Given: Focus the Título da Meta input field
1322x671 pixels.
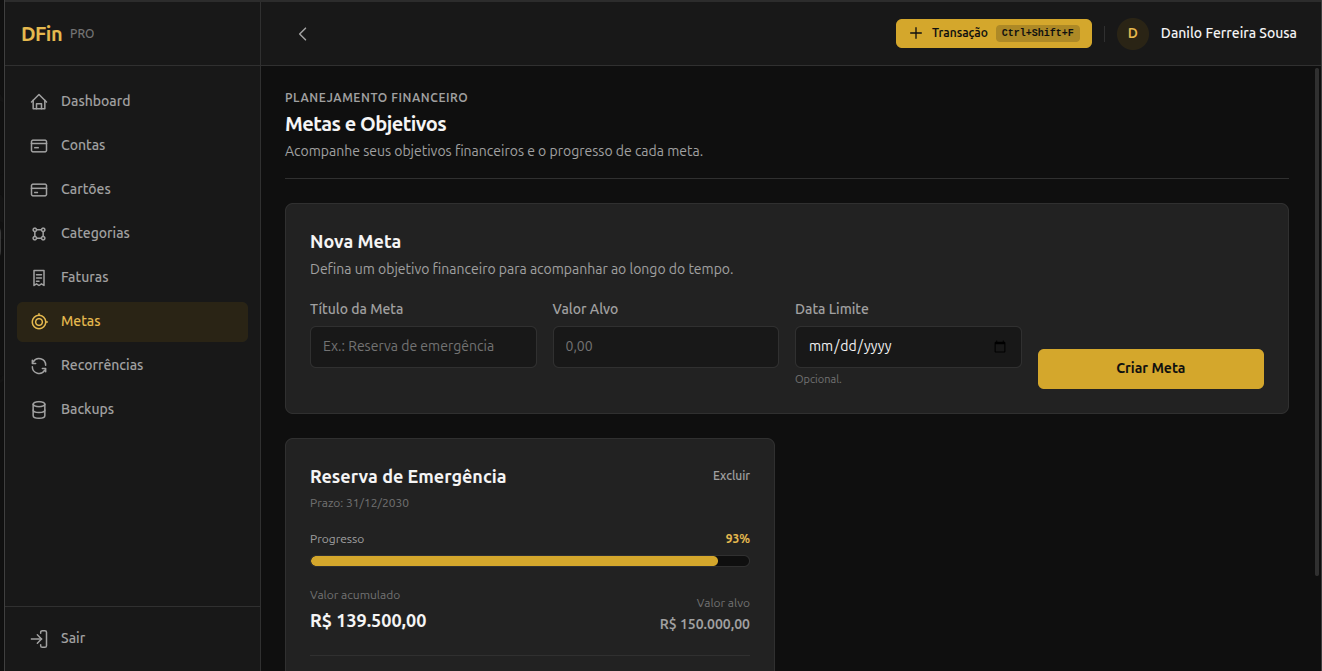Looking at the screenshot, I should 423,346.
